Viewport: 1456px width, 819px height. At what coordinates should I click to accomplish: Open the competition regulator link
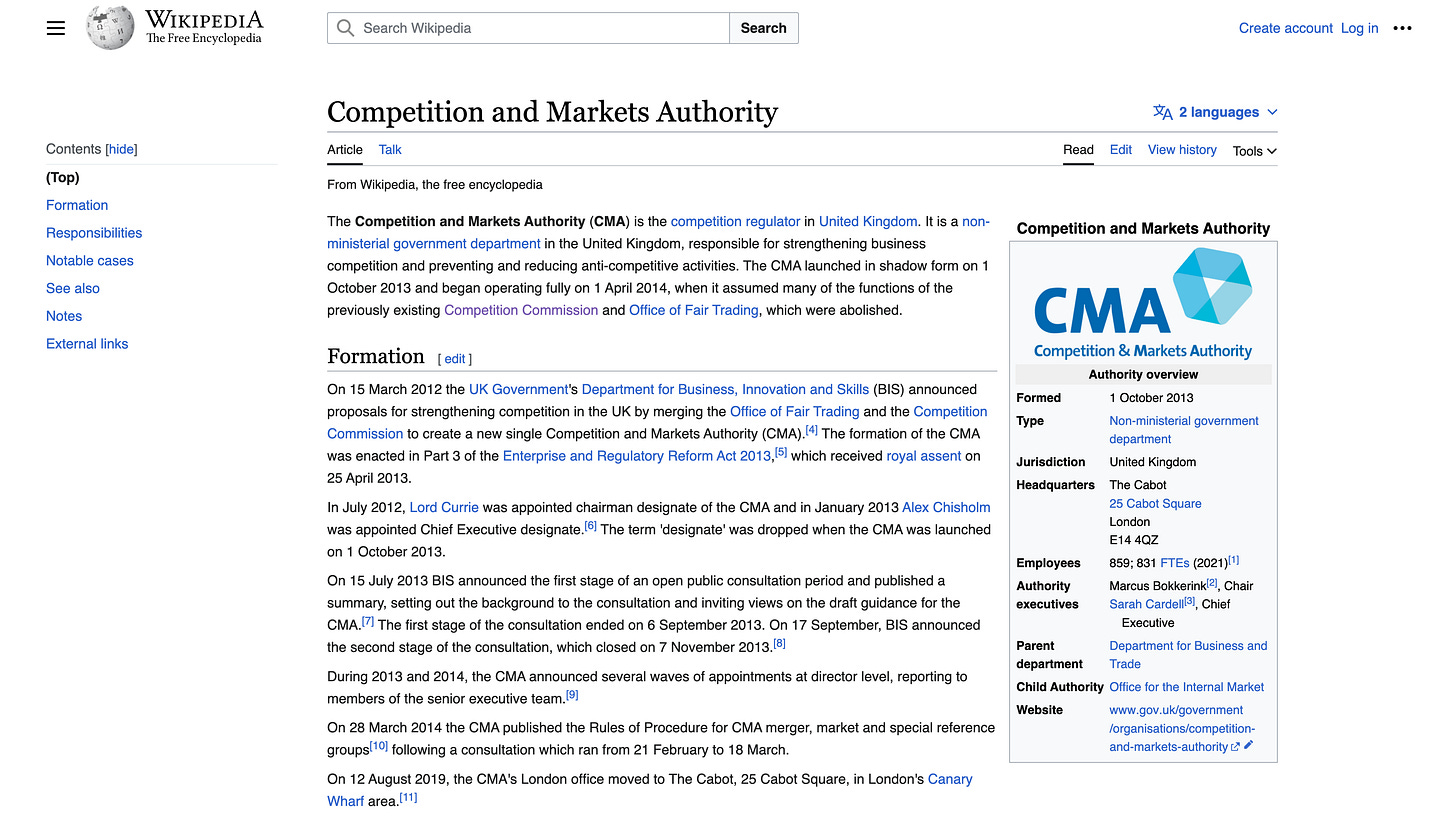pos(735,222)
